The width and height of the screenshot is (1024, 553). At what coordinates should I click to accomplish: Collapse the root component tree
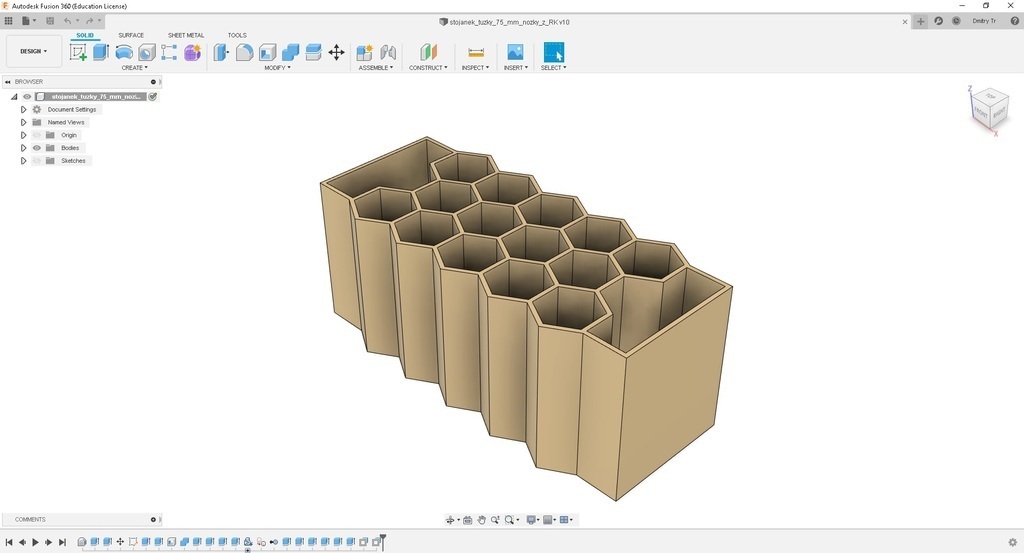[x=14, y=97]
